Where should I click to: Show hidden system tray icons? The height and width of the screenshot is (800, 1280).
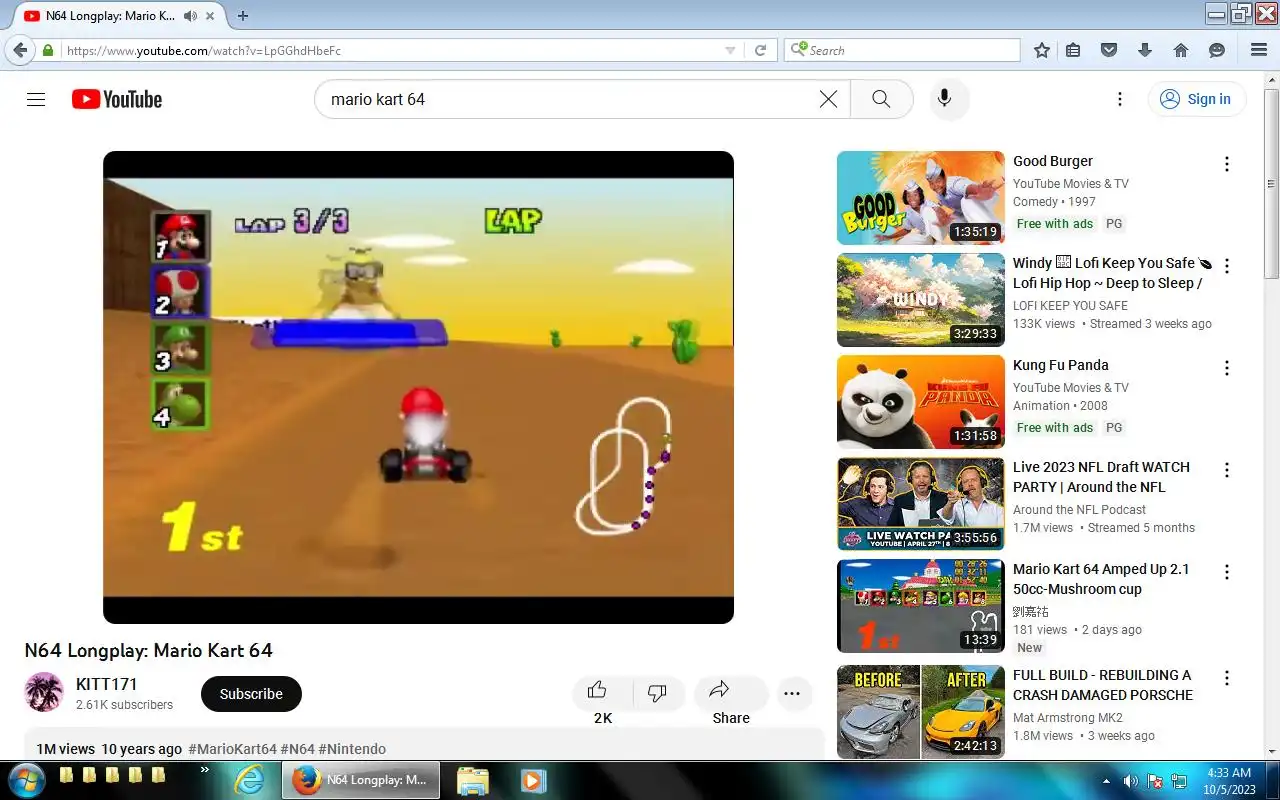tap(1106, 780)
